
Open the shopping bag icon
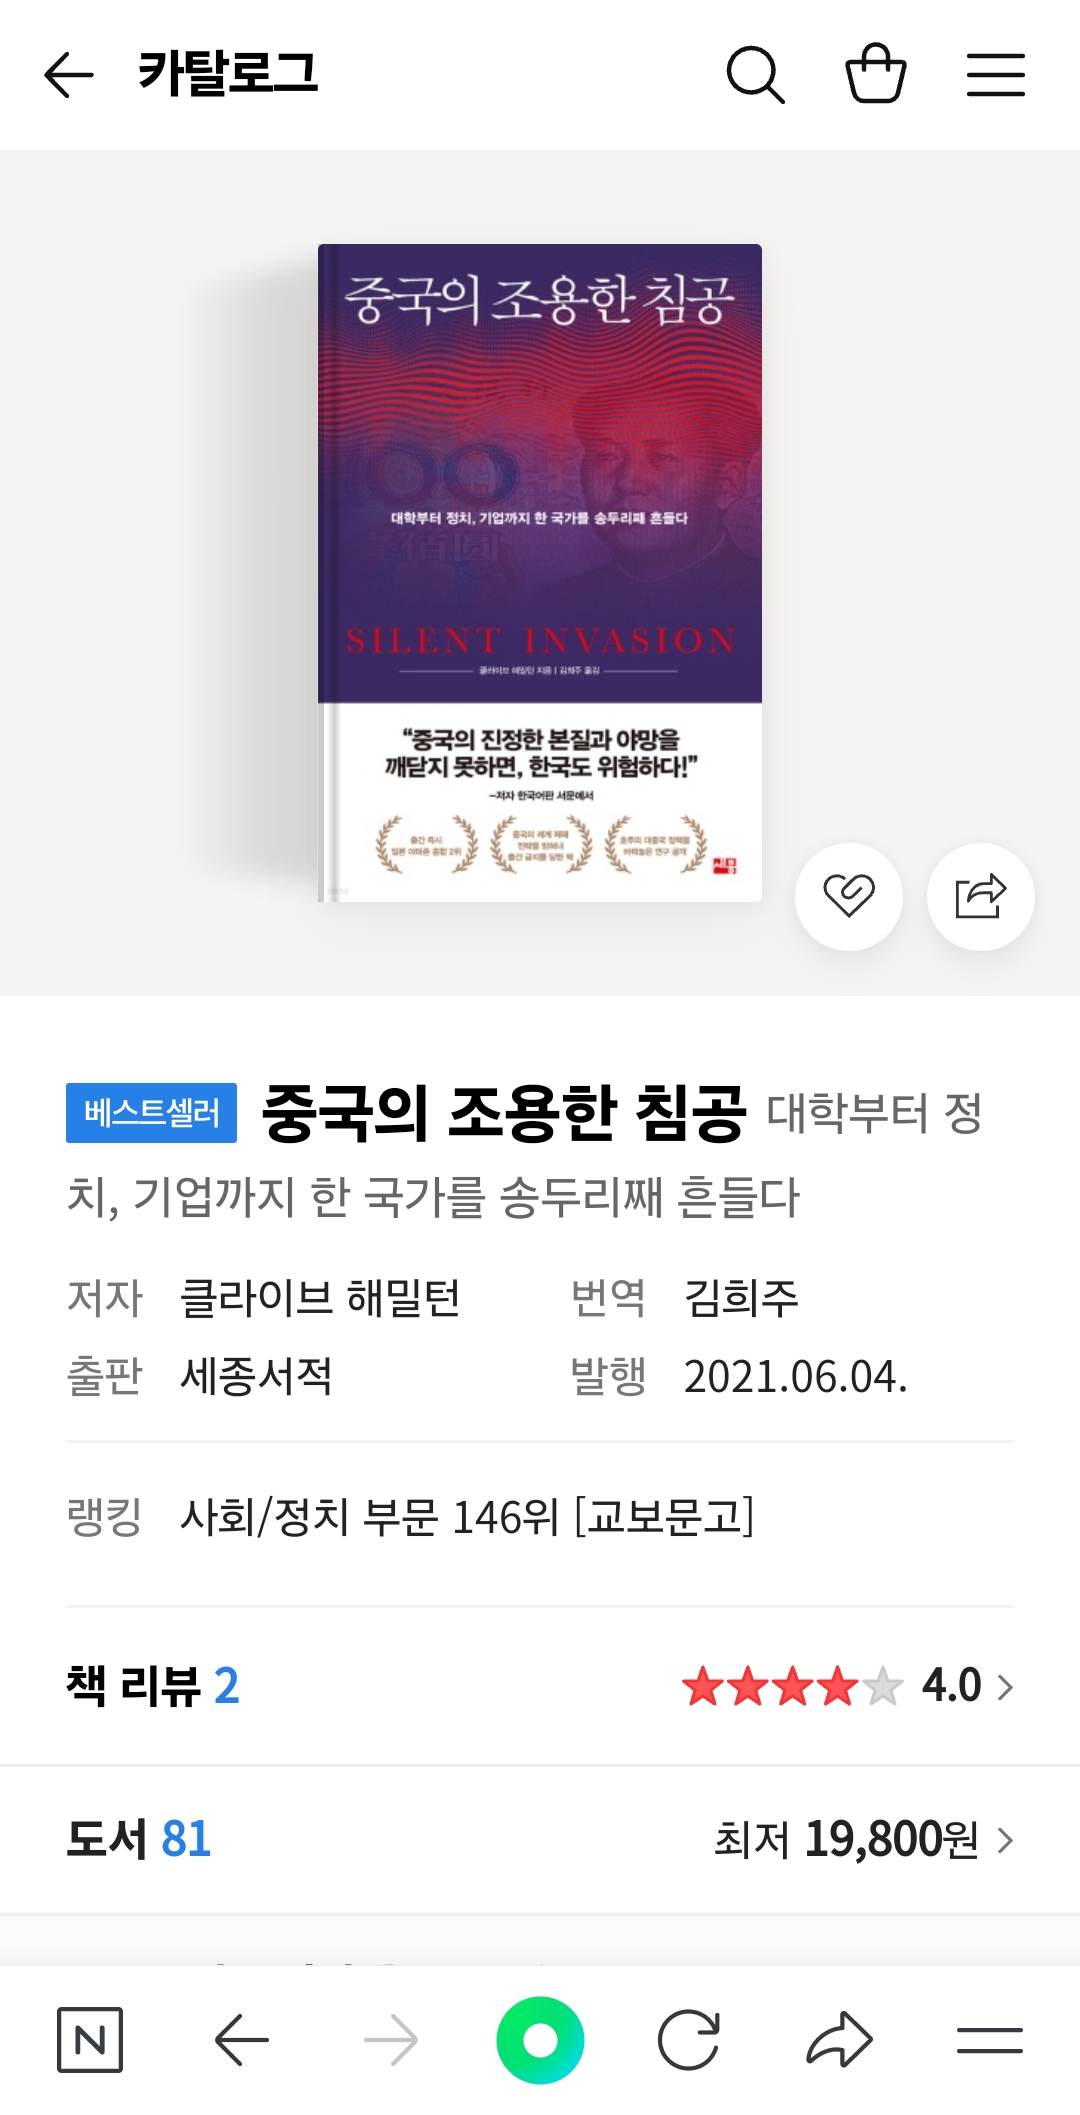point(876,73)
